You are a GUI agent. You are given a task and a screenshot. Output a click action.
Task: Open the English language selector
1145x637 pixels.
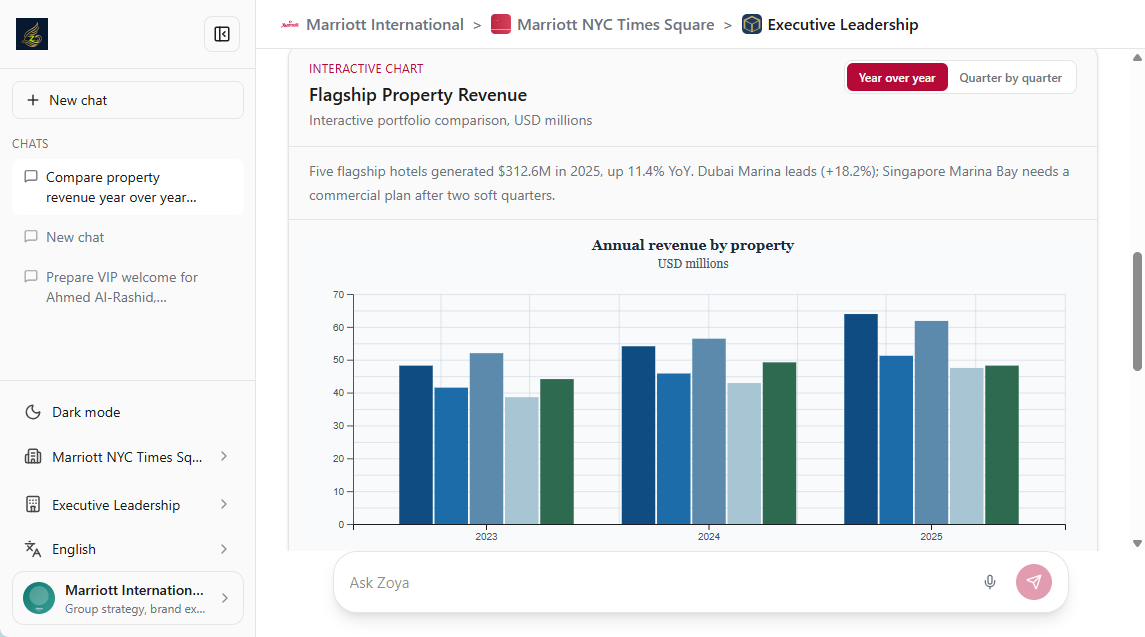(128, 549)
